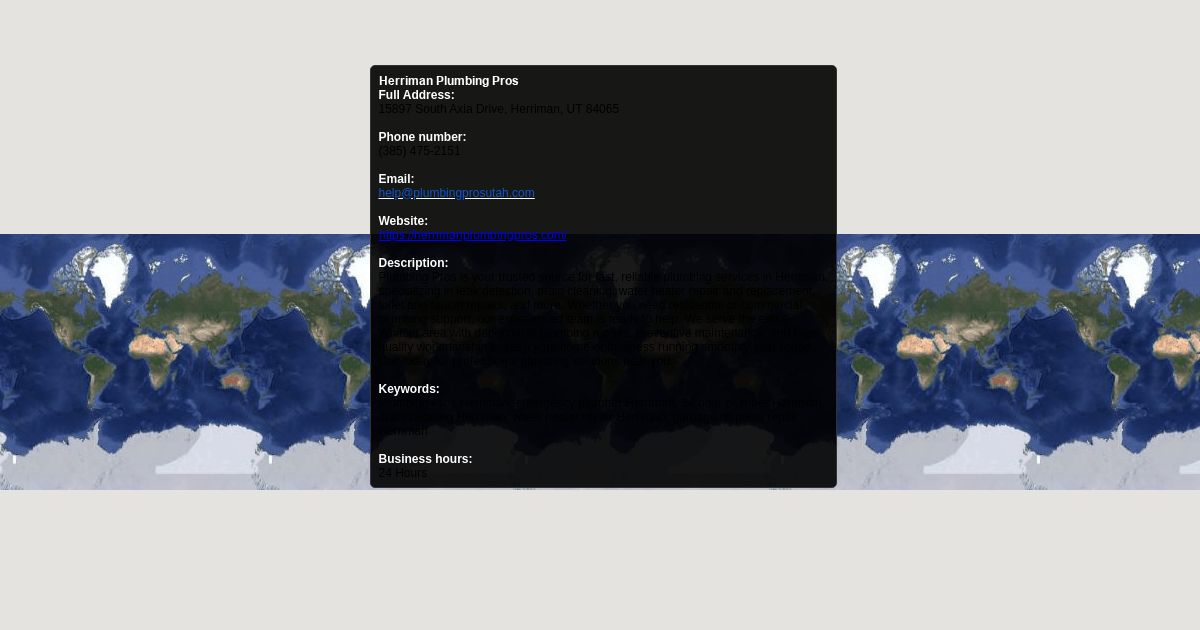Click the Website label
Image resolution: width=1200 pixels, height=630 pixels.
pos(403,221)
